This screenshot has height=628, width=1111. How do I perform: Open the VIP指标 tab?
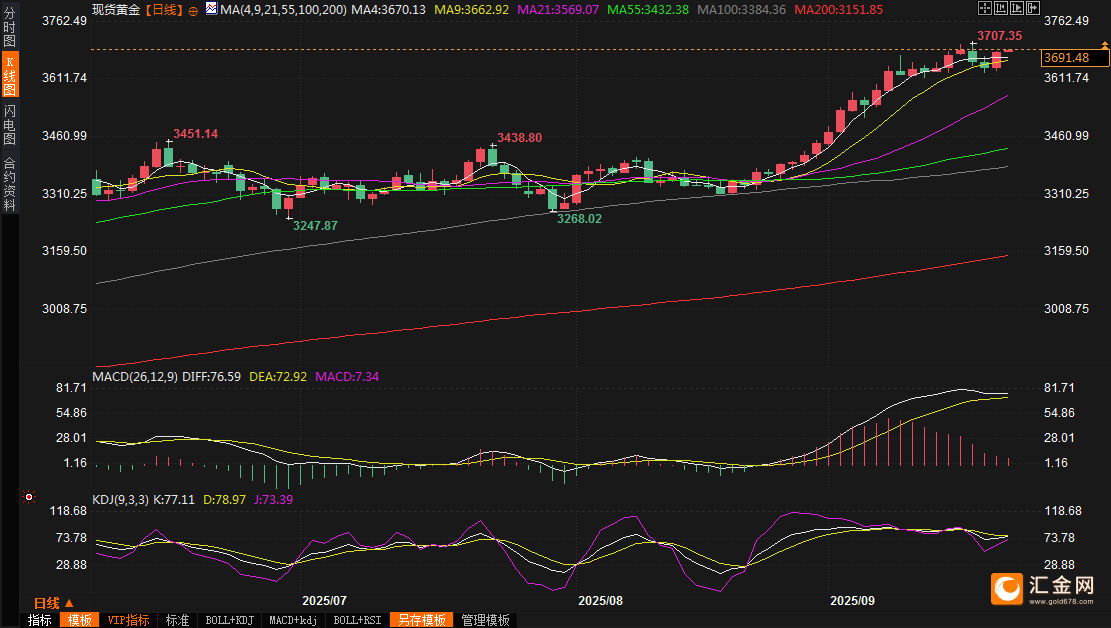[x=128, y=620]
